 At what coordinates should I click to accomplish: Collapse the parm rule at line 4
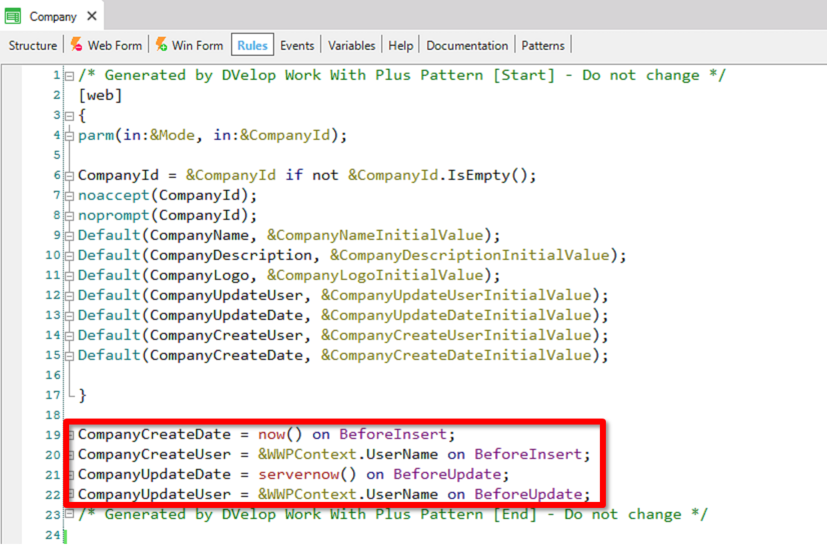click(69, 136)
